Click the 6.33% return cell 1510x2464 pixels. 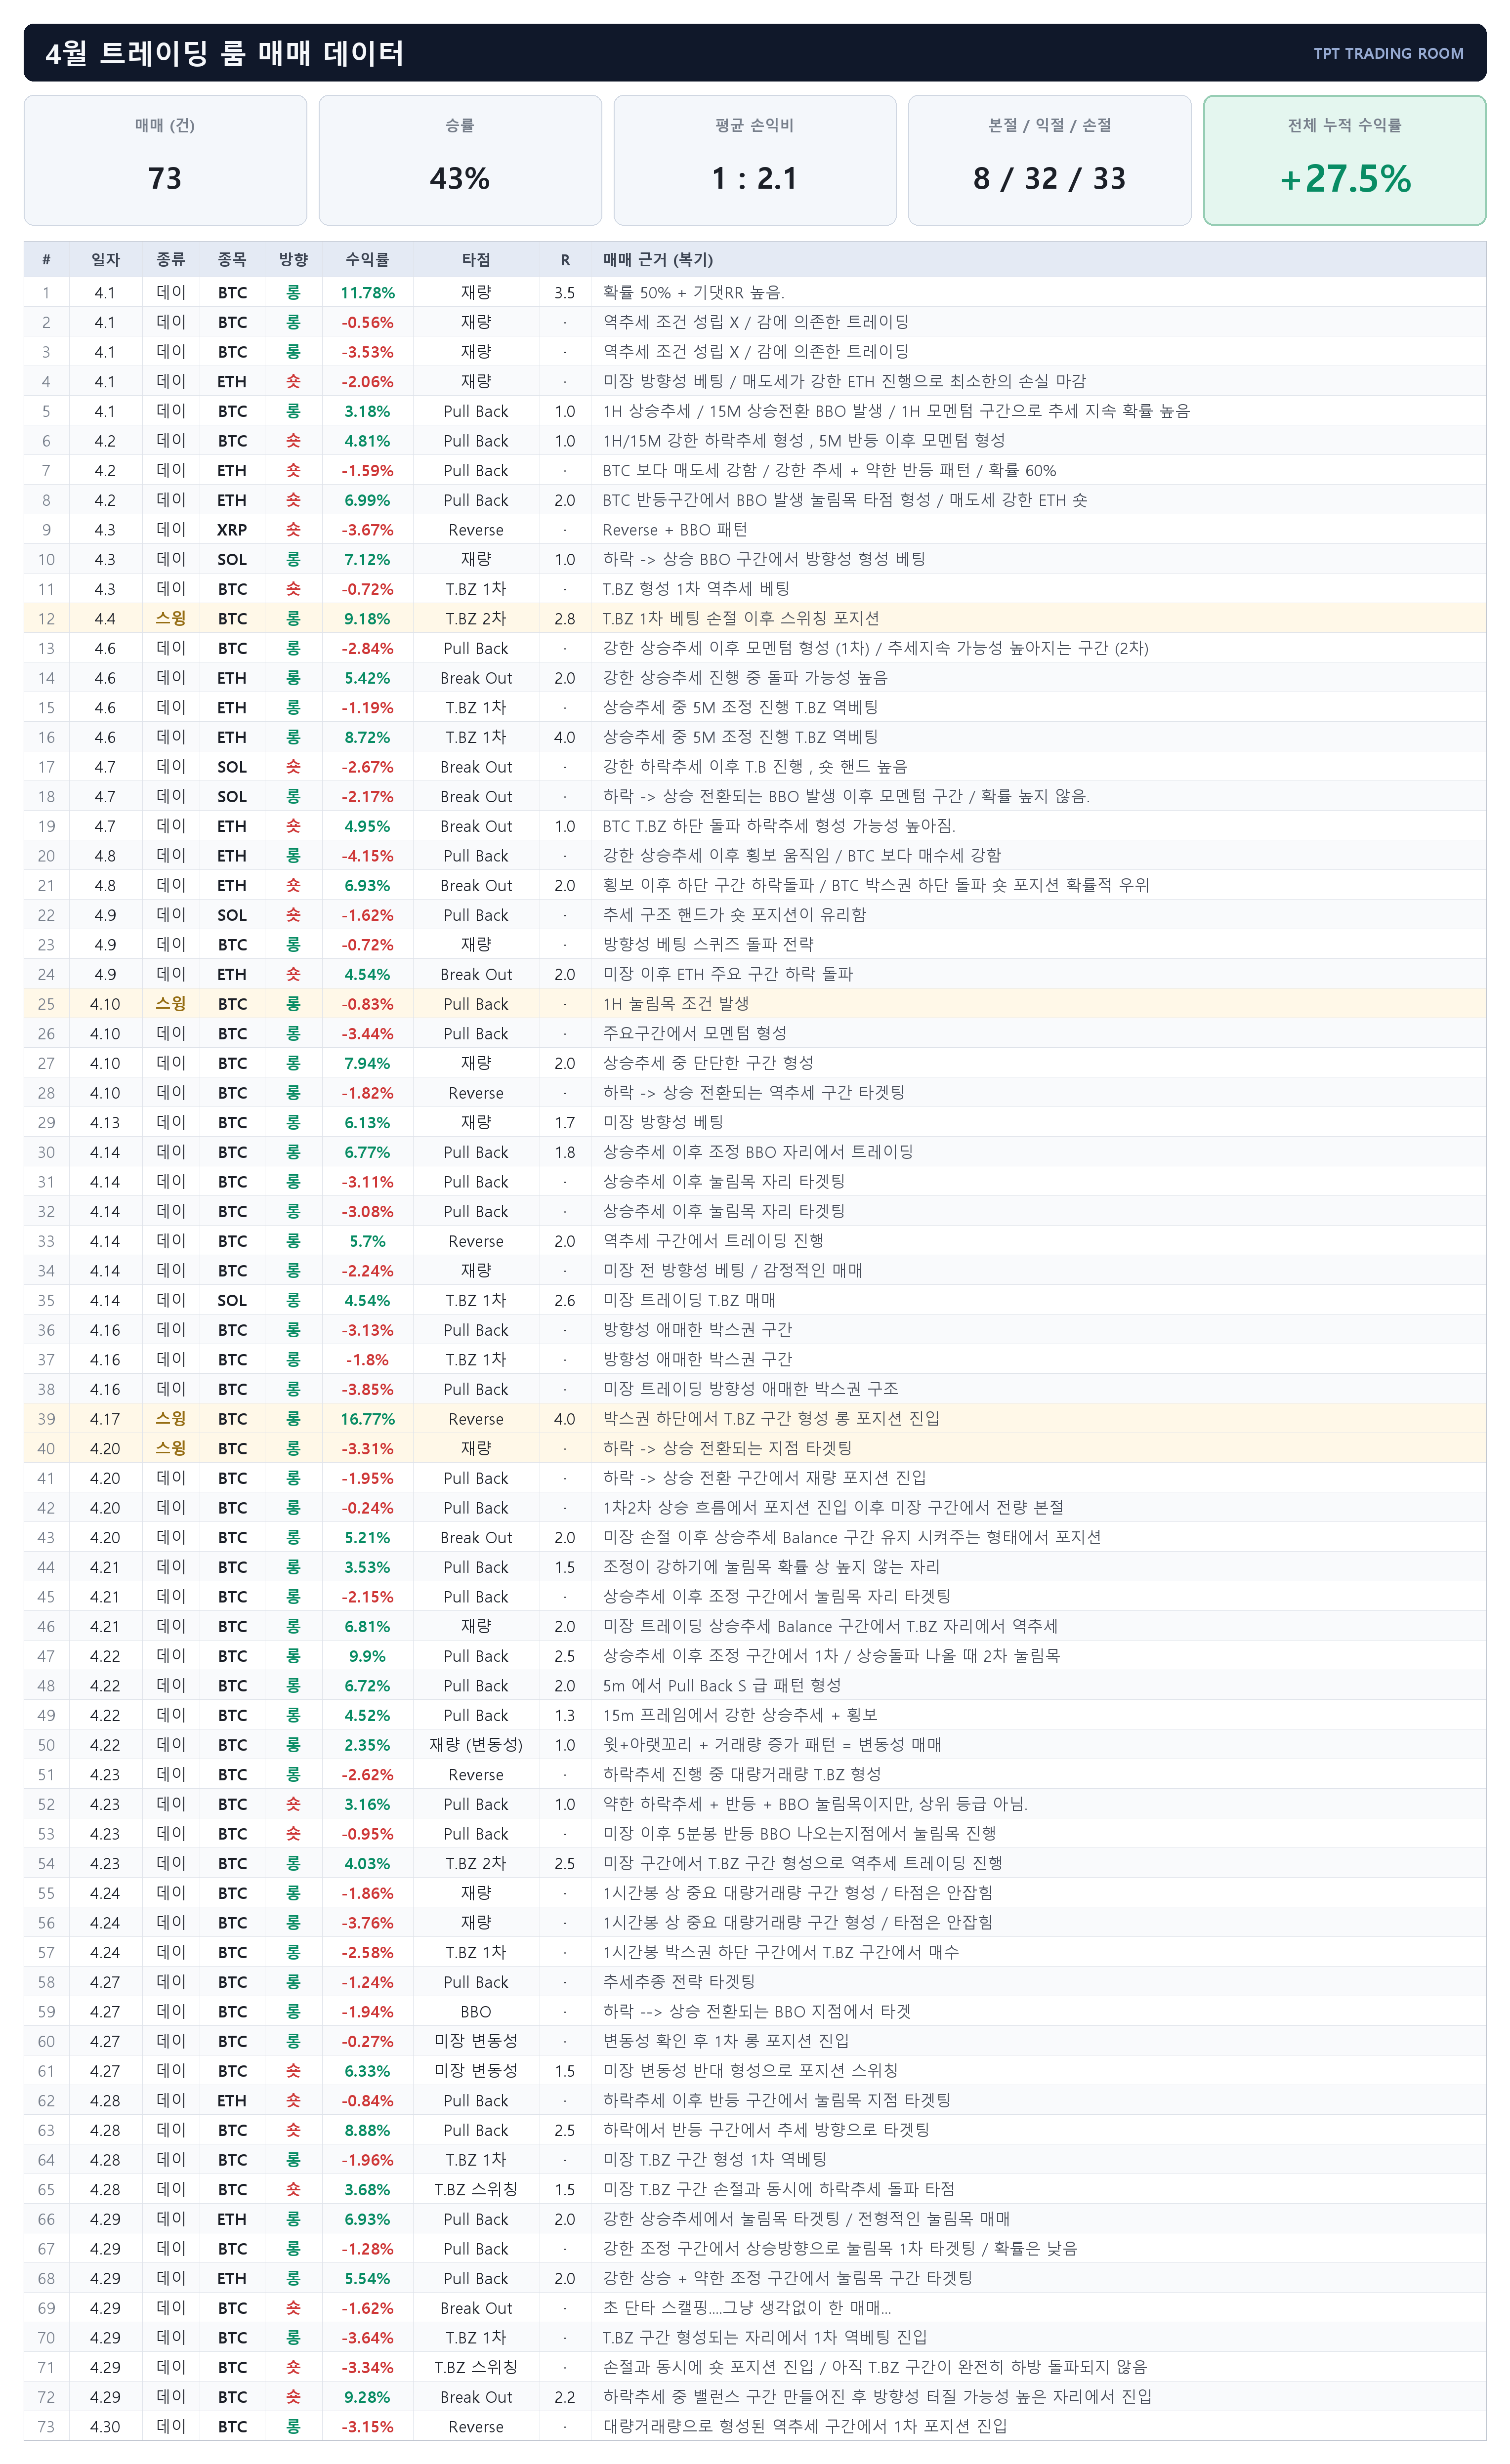point(367,2072)
